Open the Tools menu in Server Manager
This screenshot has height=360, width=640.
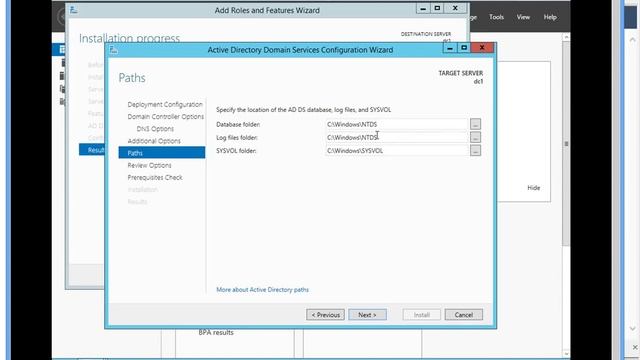(x=496, y=17)
